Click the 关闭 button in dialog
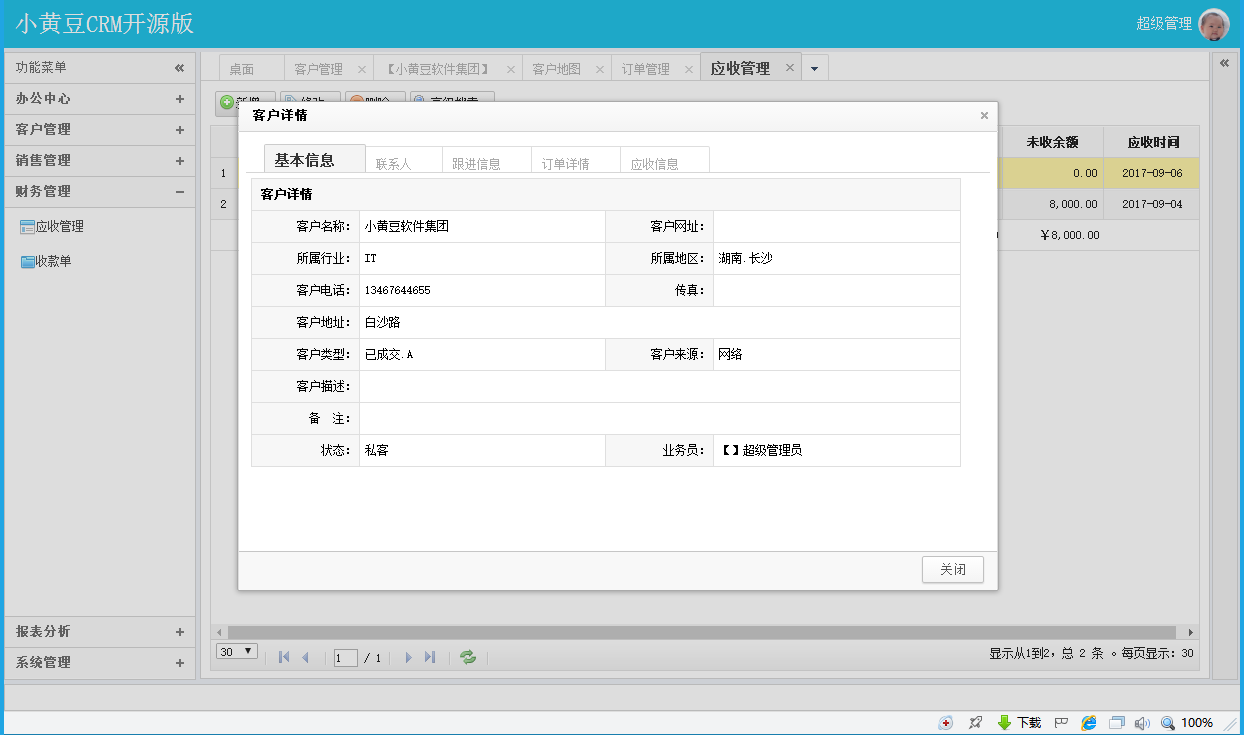Viewport: 1244px width, 735px height. coord(953,570)
